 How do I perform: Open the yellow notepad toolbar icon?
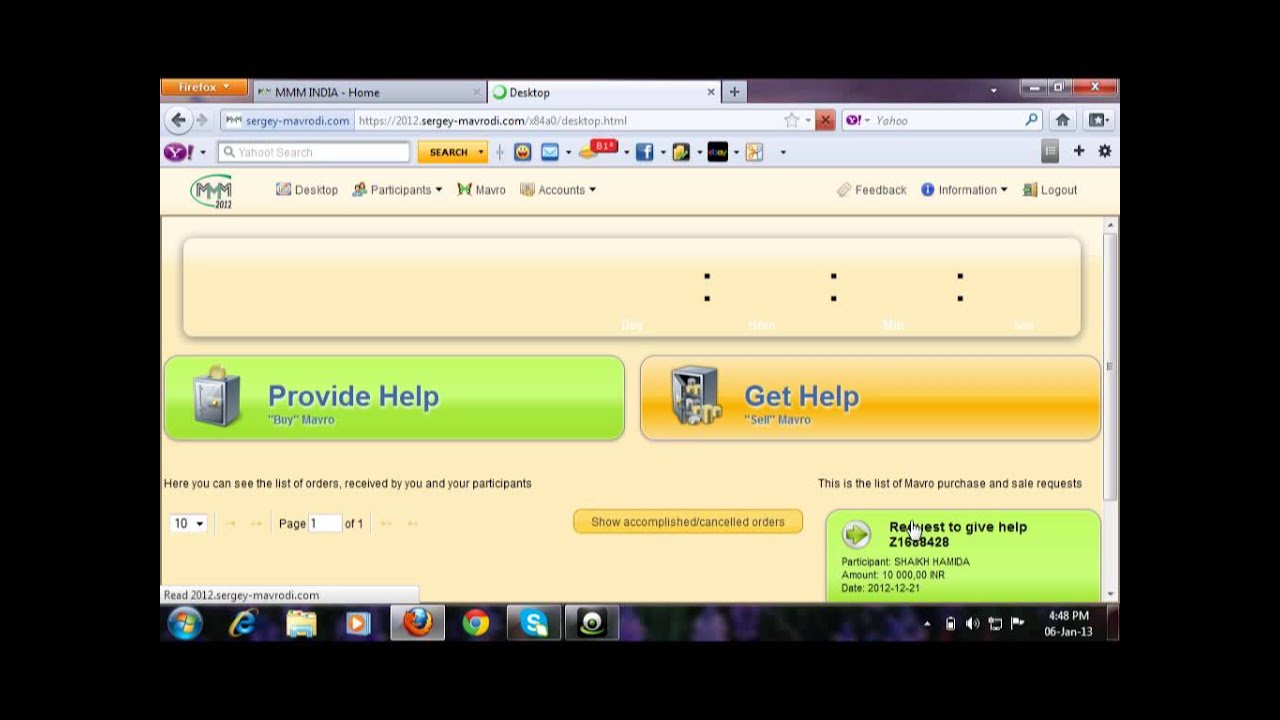681,152
